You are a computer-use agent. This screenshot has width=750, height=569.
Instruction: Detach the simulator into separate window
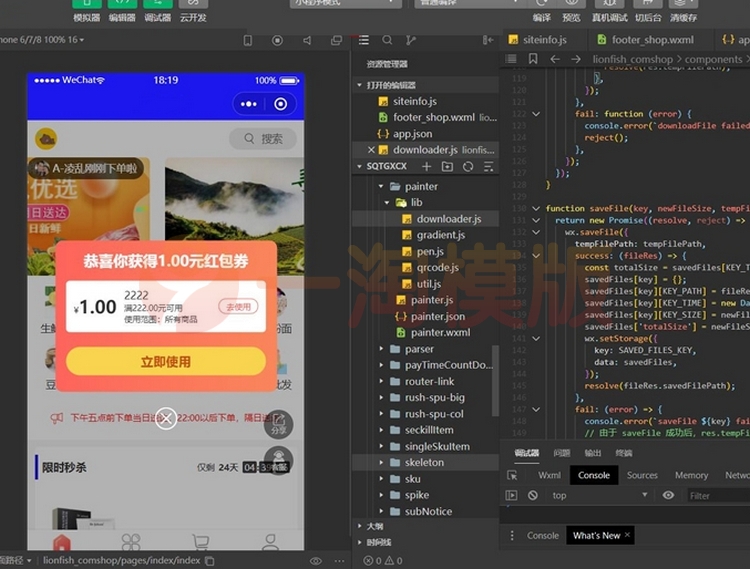point(337,41)
